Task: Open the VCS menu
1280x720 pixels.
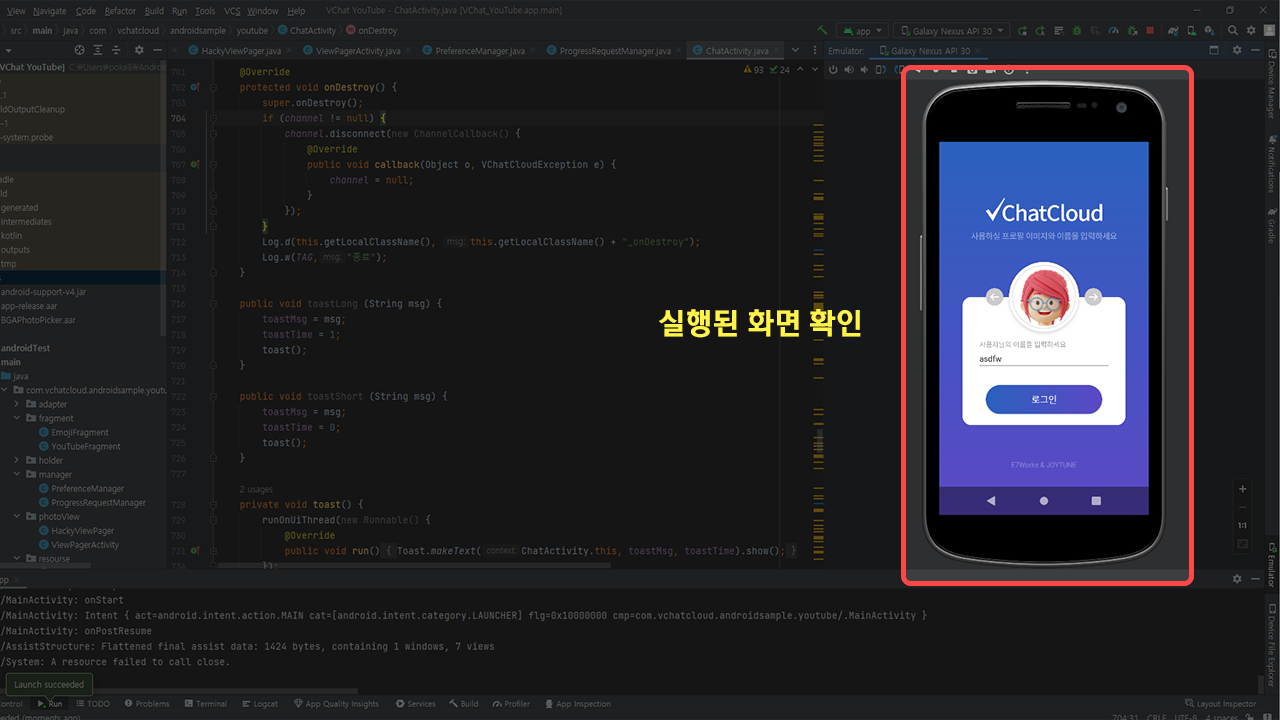Action: tap(232, 11)
